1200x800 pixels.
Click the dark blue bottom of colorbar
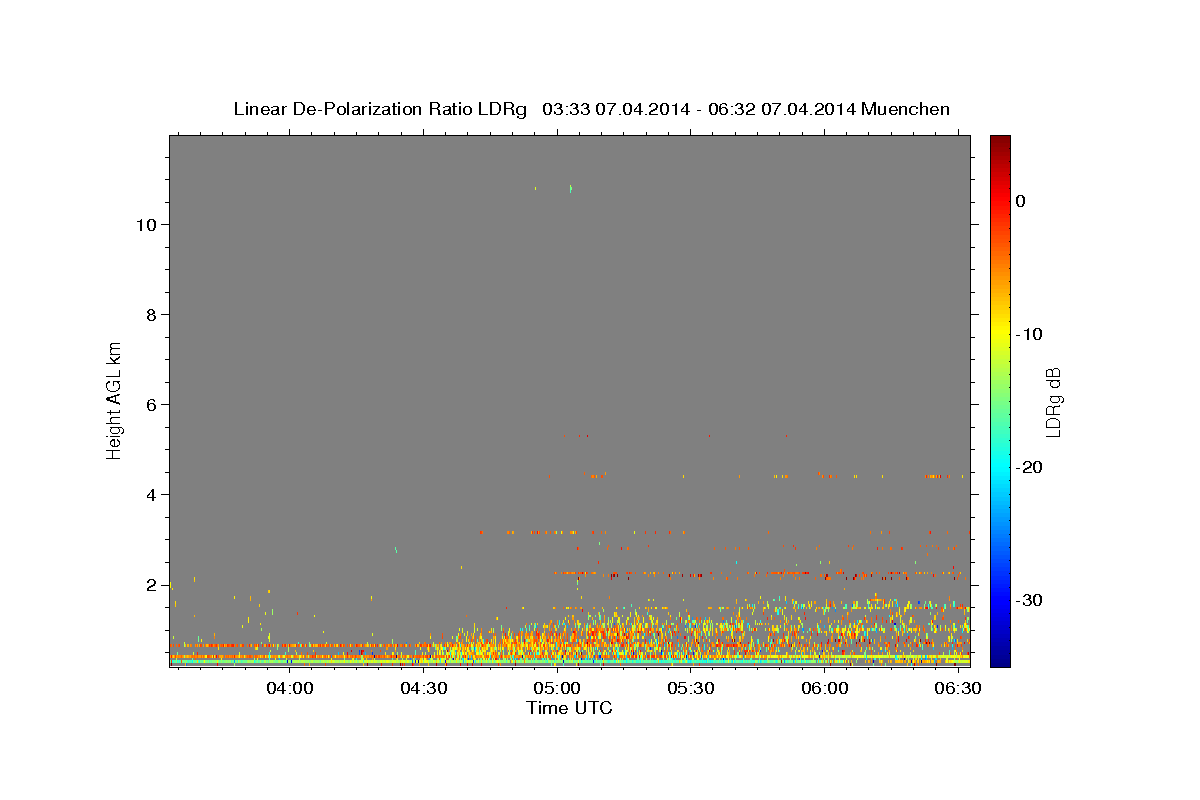[x=1000, y=658]
